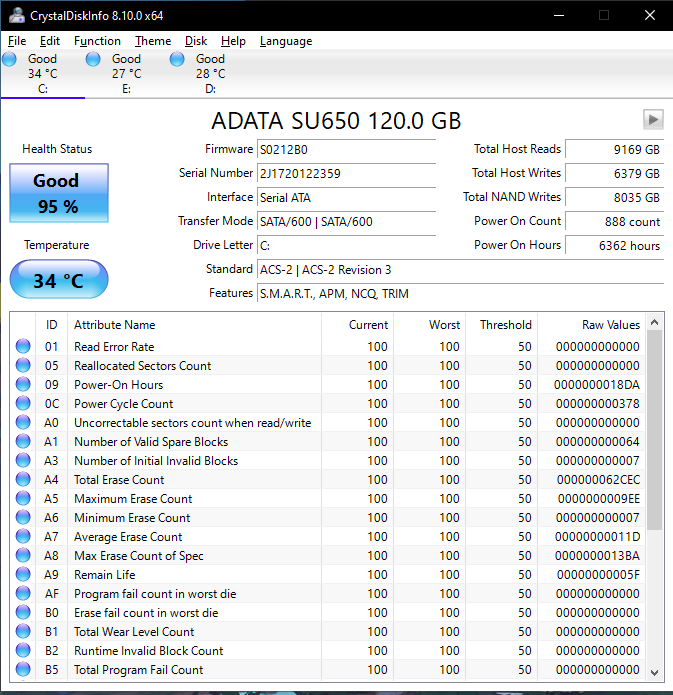Click status orb for Reallocated Sectors Count
673x695 pixels.
[23, 365]
